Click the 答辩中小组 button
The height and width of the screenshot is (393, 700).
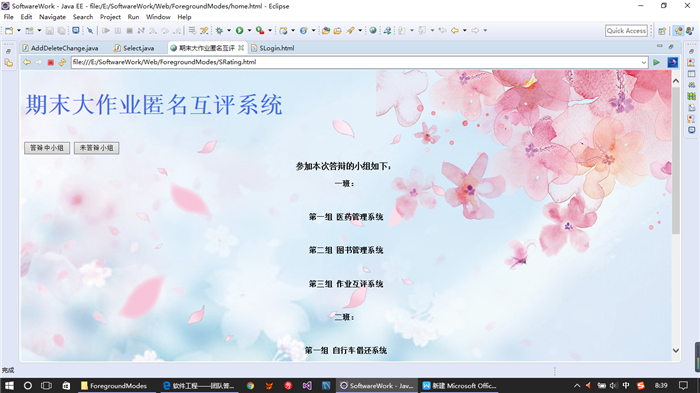[47, 148]
